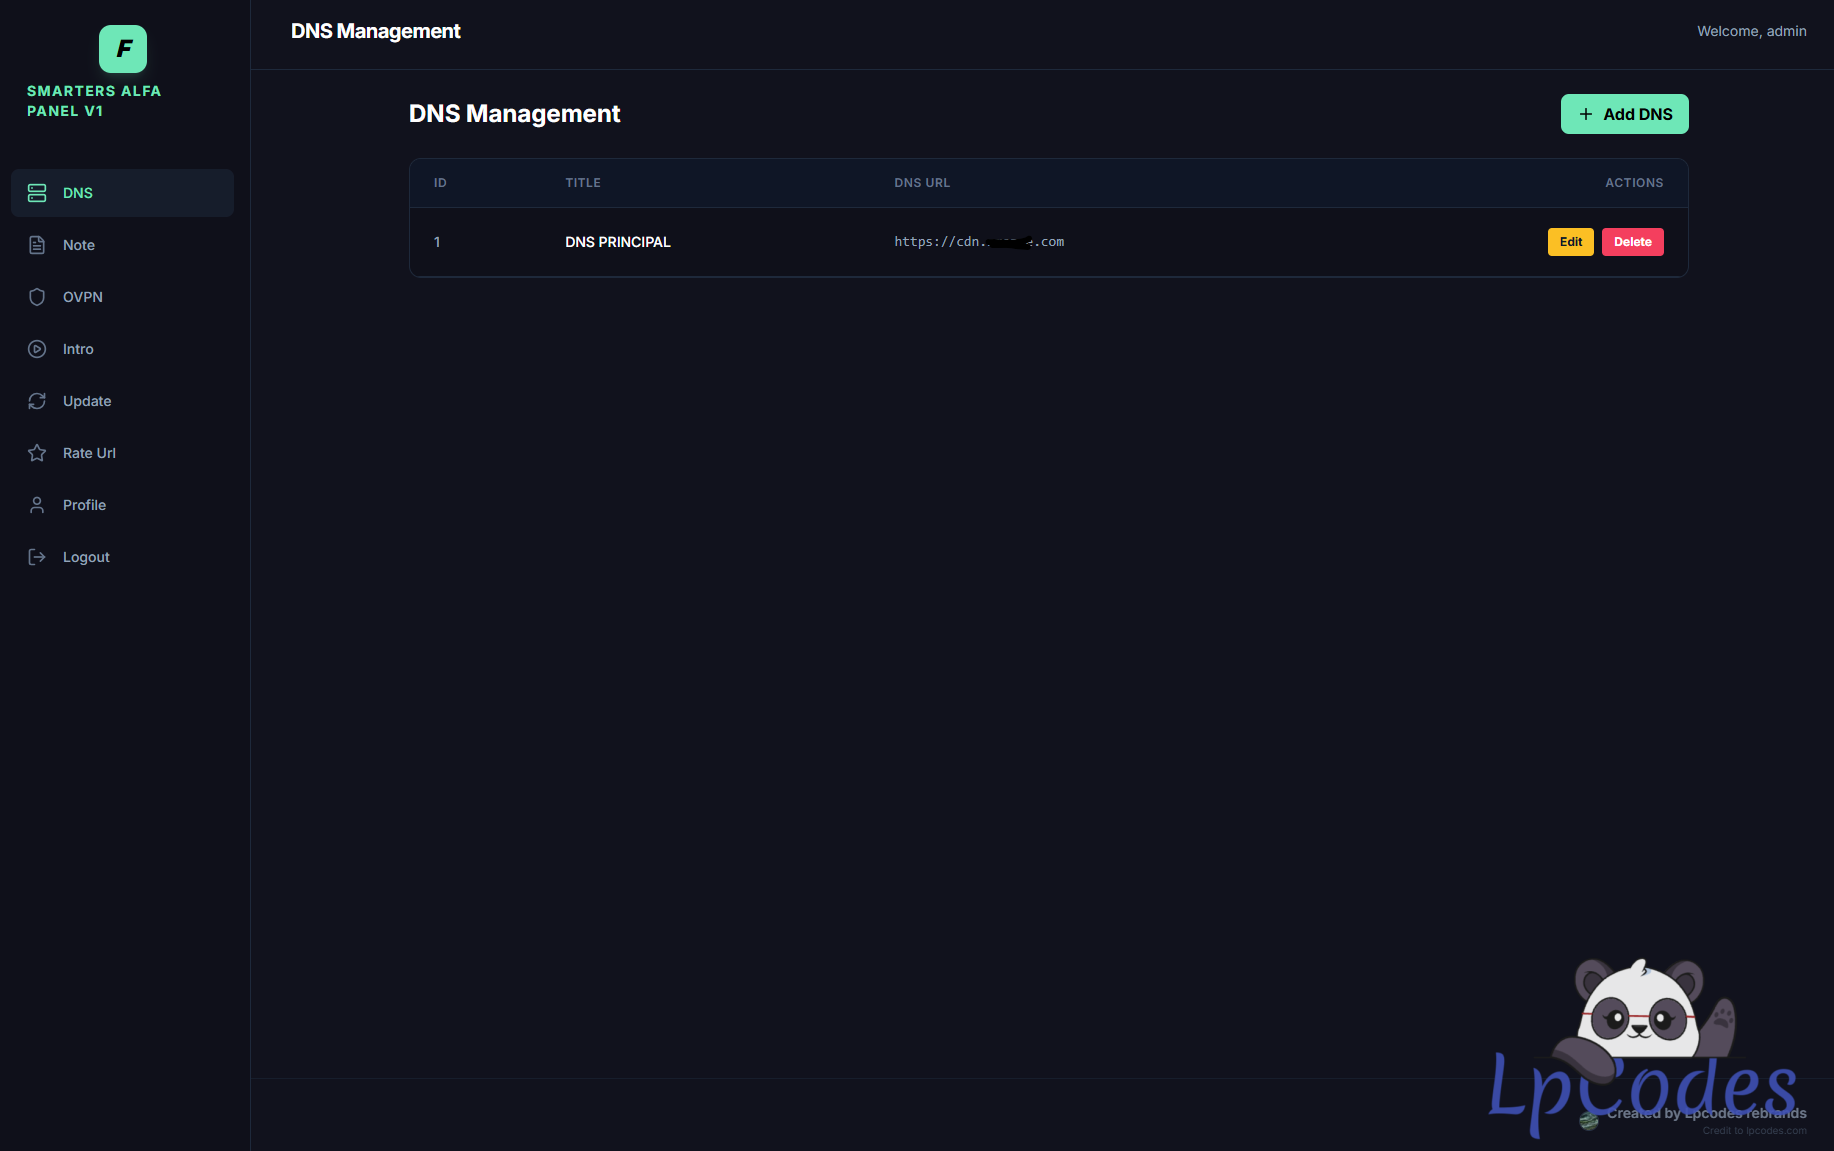Screen dimensions: 1834x1151
Task: Go to the OVPN section
Action: (x=83, y=297)
